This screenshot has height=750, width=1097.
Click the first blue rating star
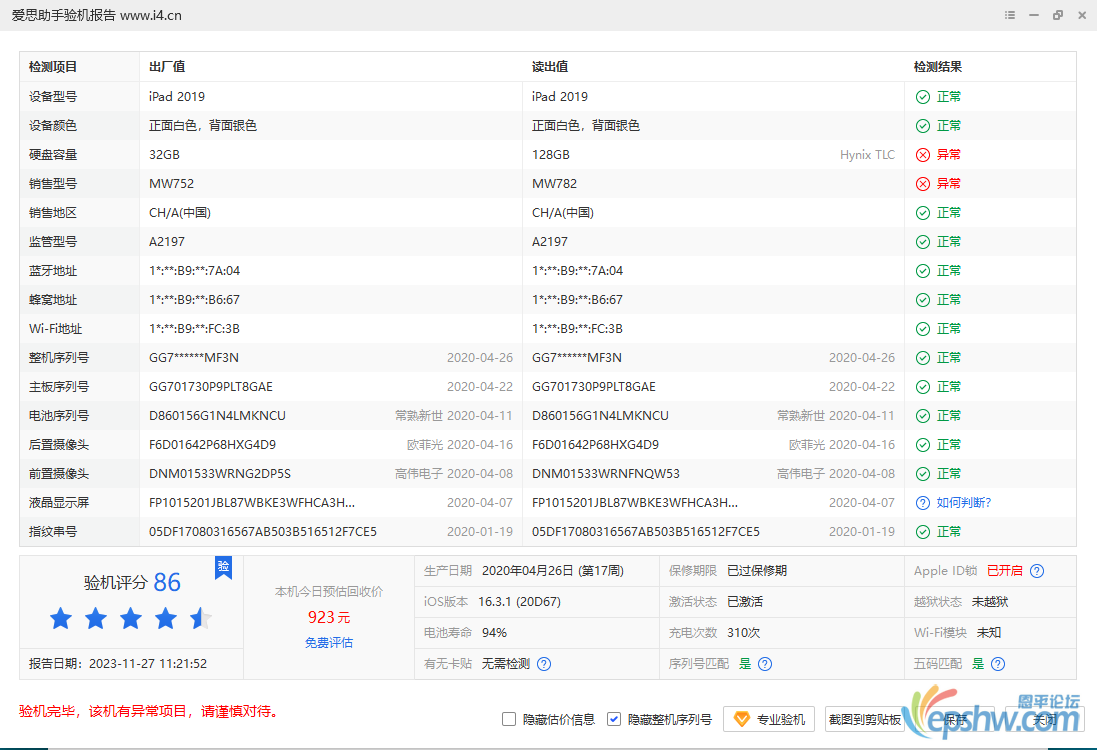point(61,618)
